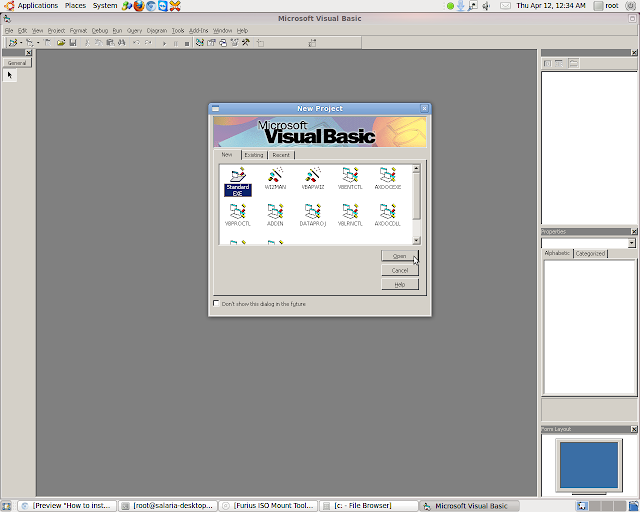This screenshot has height=512, width=640.
Task: Click the Save Project floppy disk icon
Action: [73, 42]
